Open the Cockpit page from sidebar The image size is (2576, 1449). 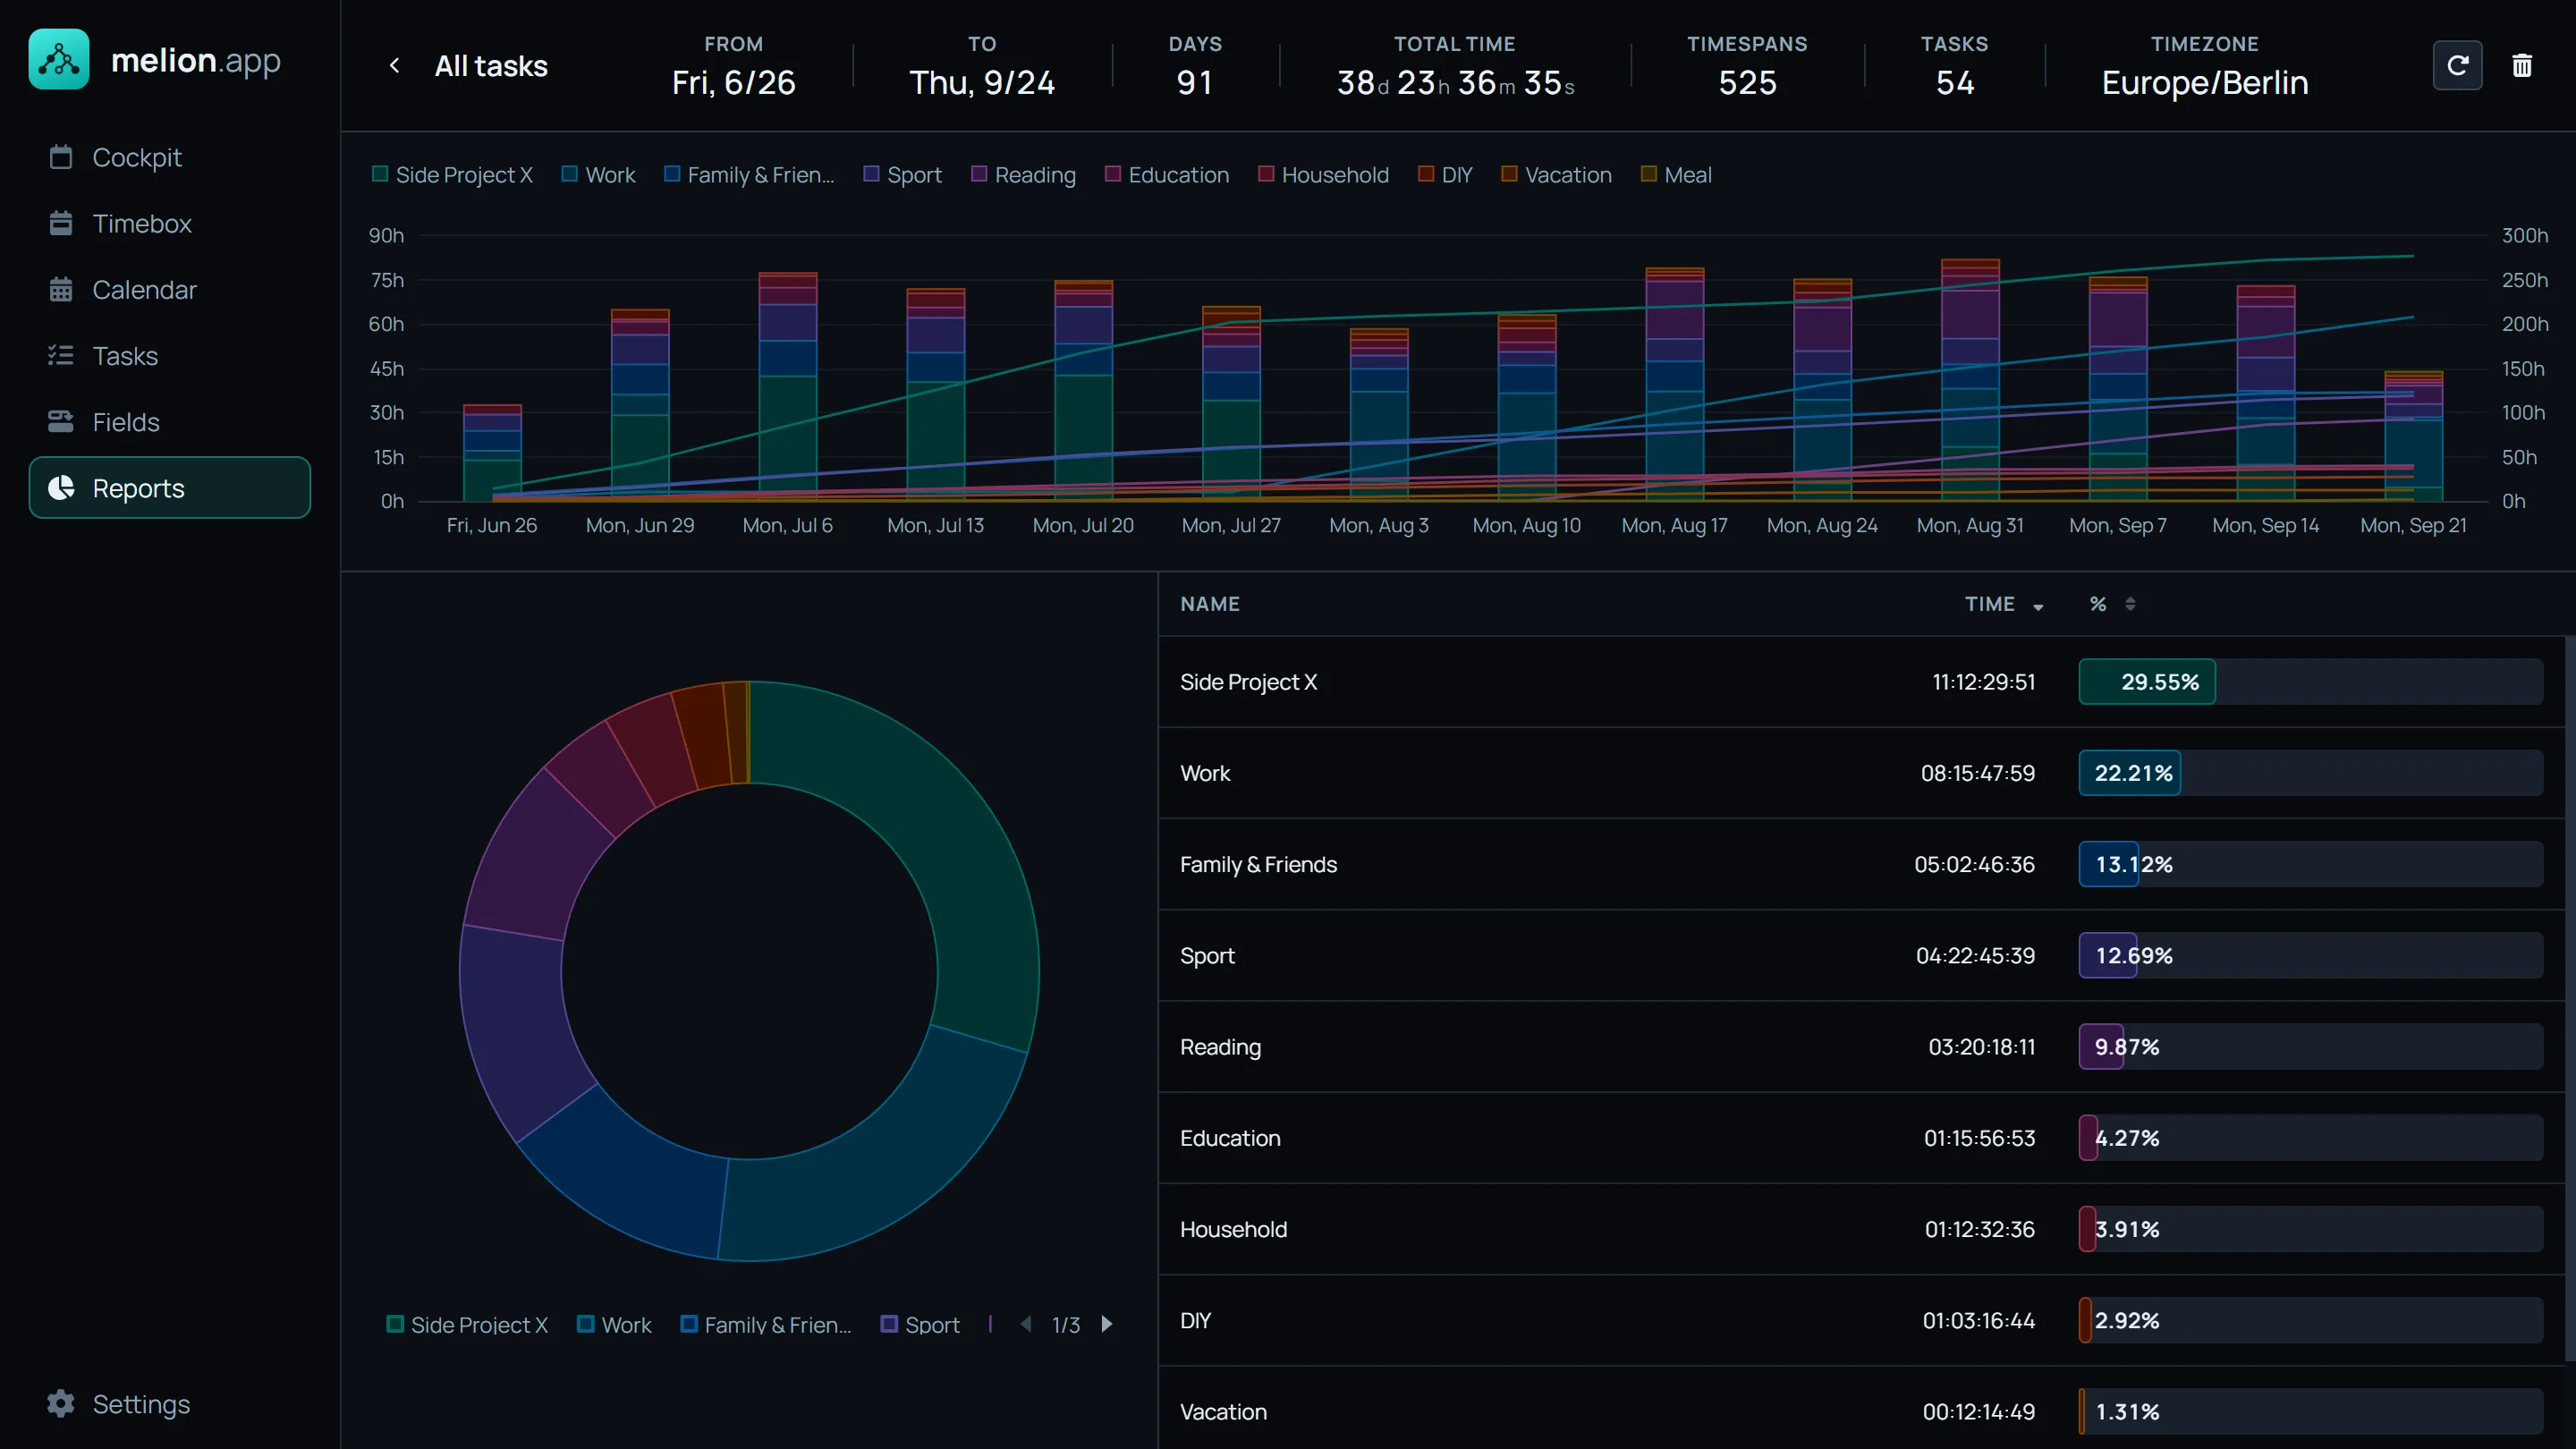pos(170,157)
